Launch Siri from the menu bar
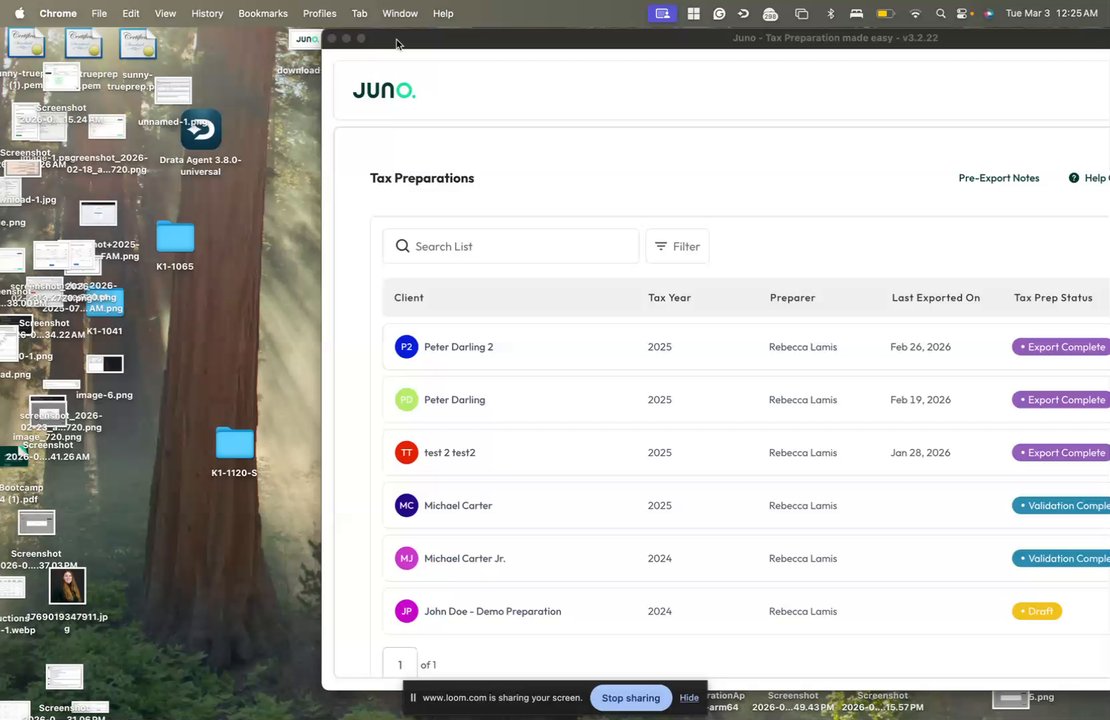 989,13
